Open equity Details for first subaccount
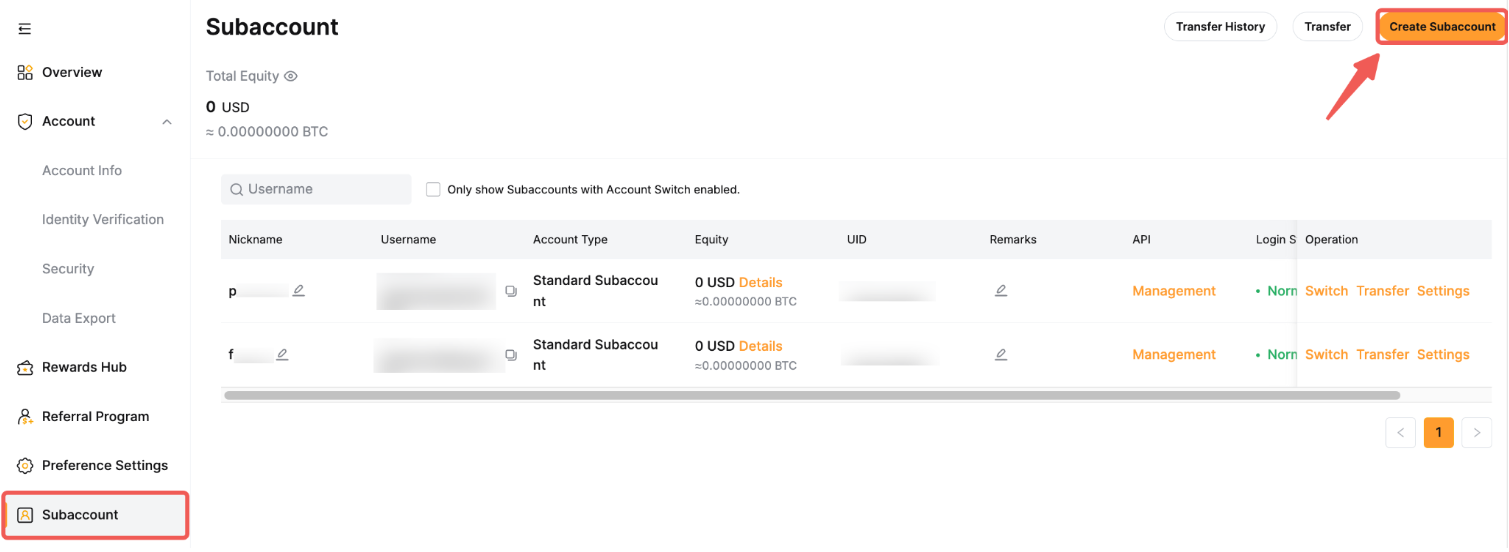The height and width of the screenshot is (552, 1509). pos(760,283)
